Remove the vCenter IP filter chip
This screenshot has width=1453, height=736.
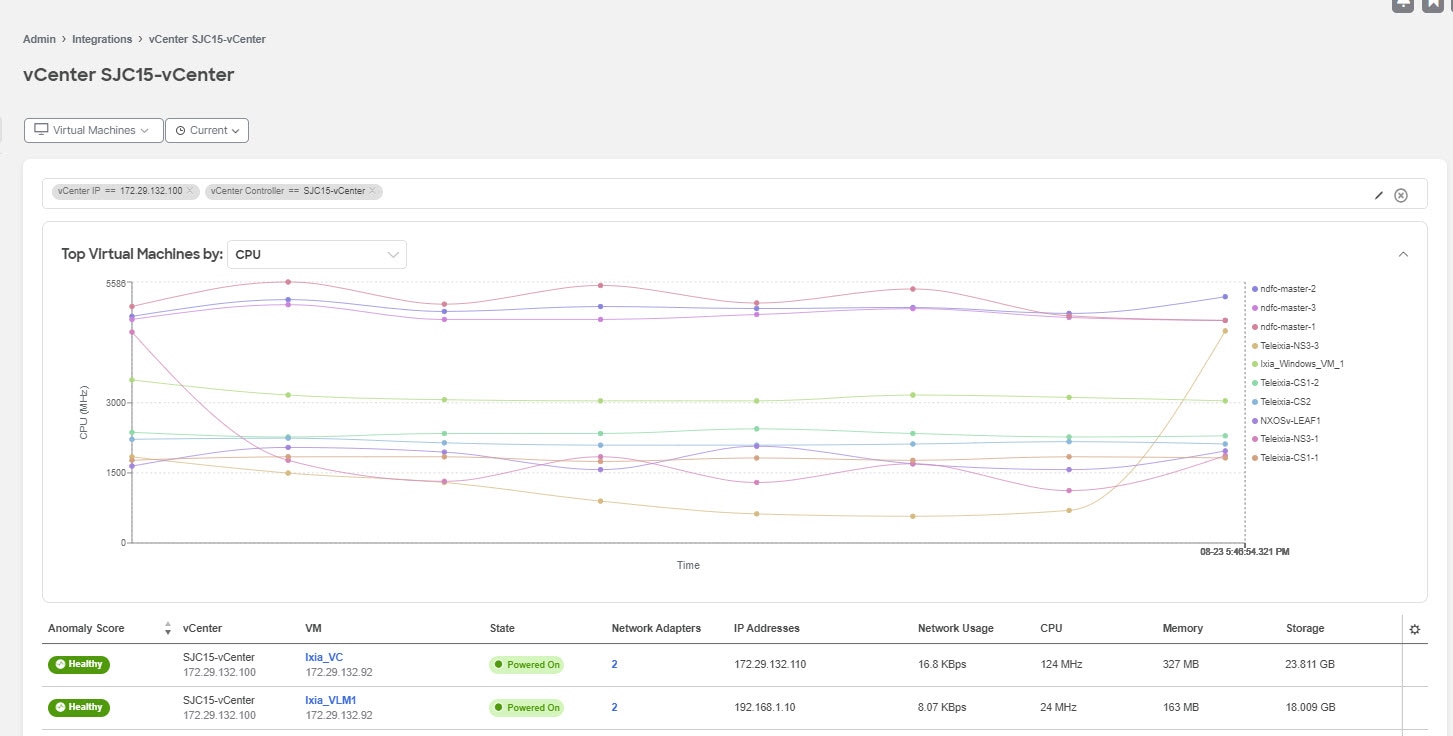190,190
